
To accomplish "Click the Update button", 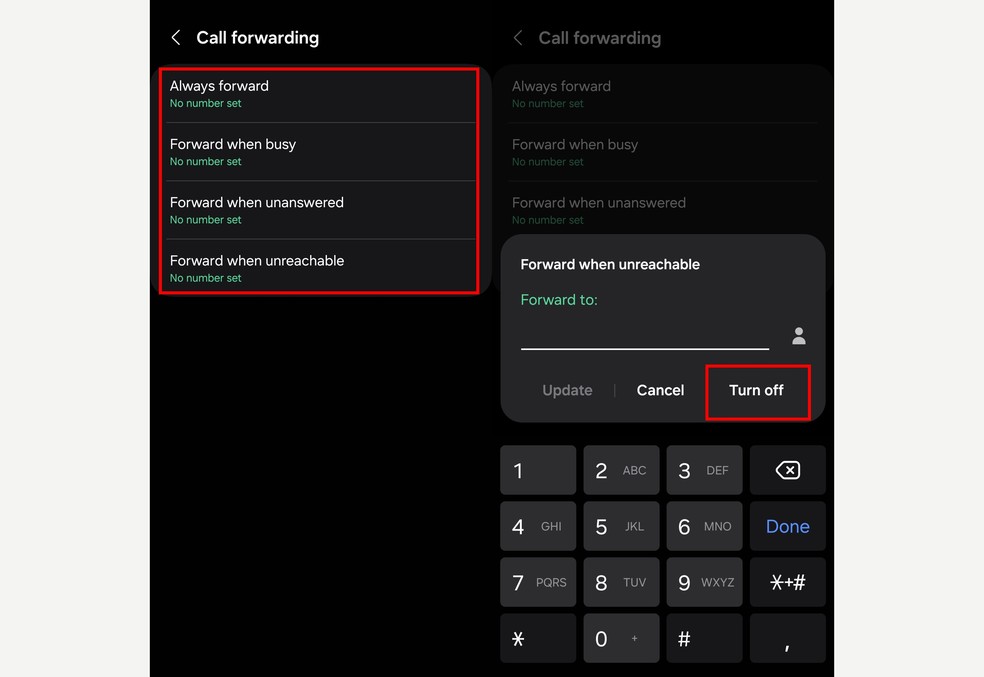I will pos(567,390).
